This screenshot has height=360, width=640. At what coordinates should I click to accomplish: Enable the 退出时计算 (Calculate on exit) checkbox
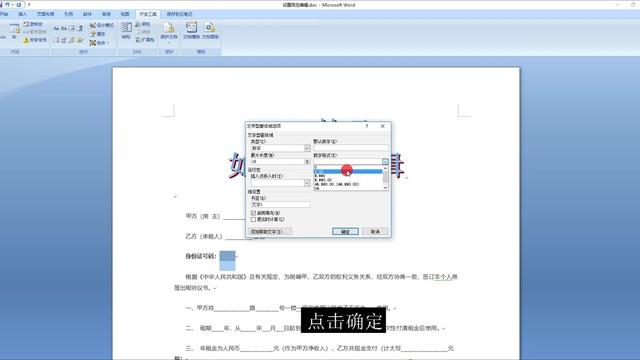253,220
